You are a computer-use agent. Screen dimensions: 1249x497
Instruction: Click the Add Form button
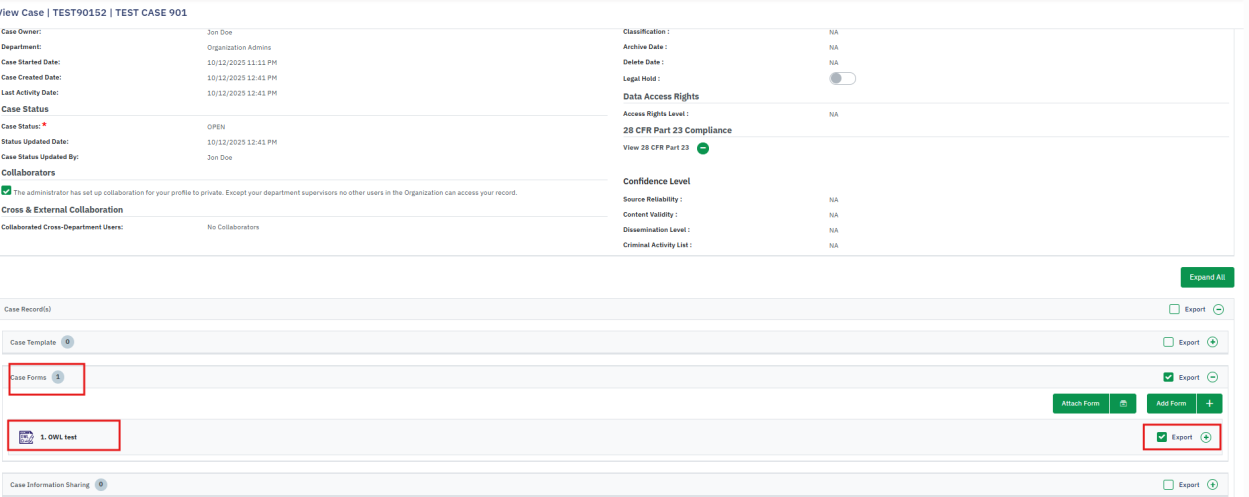[1171, 403]
